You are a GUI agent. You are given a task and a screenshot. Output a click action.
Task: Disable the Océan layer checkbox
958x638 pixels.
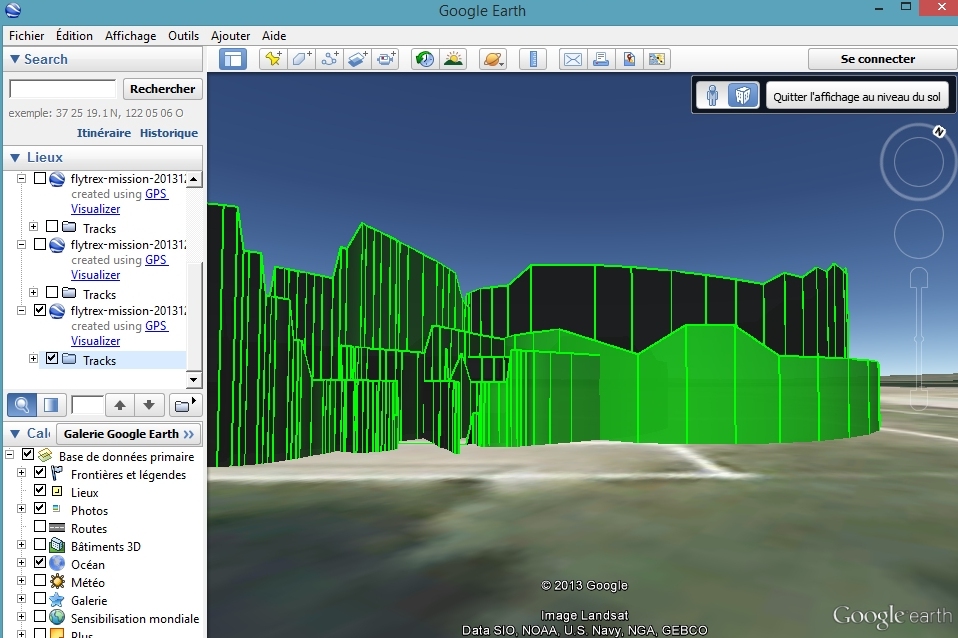40,562
